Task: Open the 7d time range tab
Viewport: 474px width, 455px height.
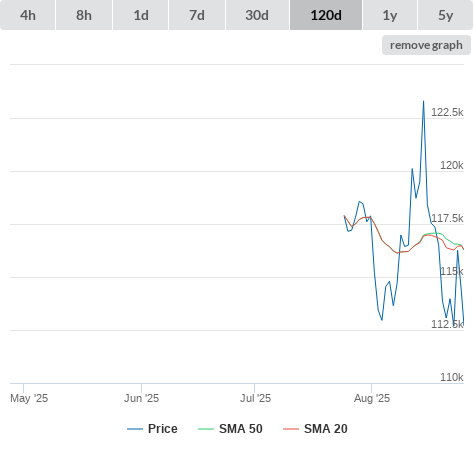Action: 197,15
